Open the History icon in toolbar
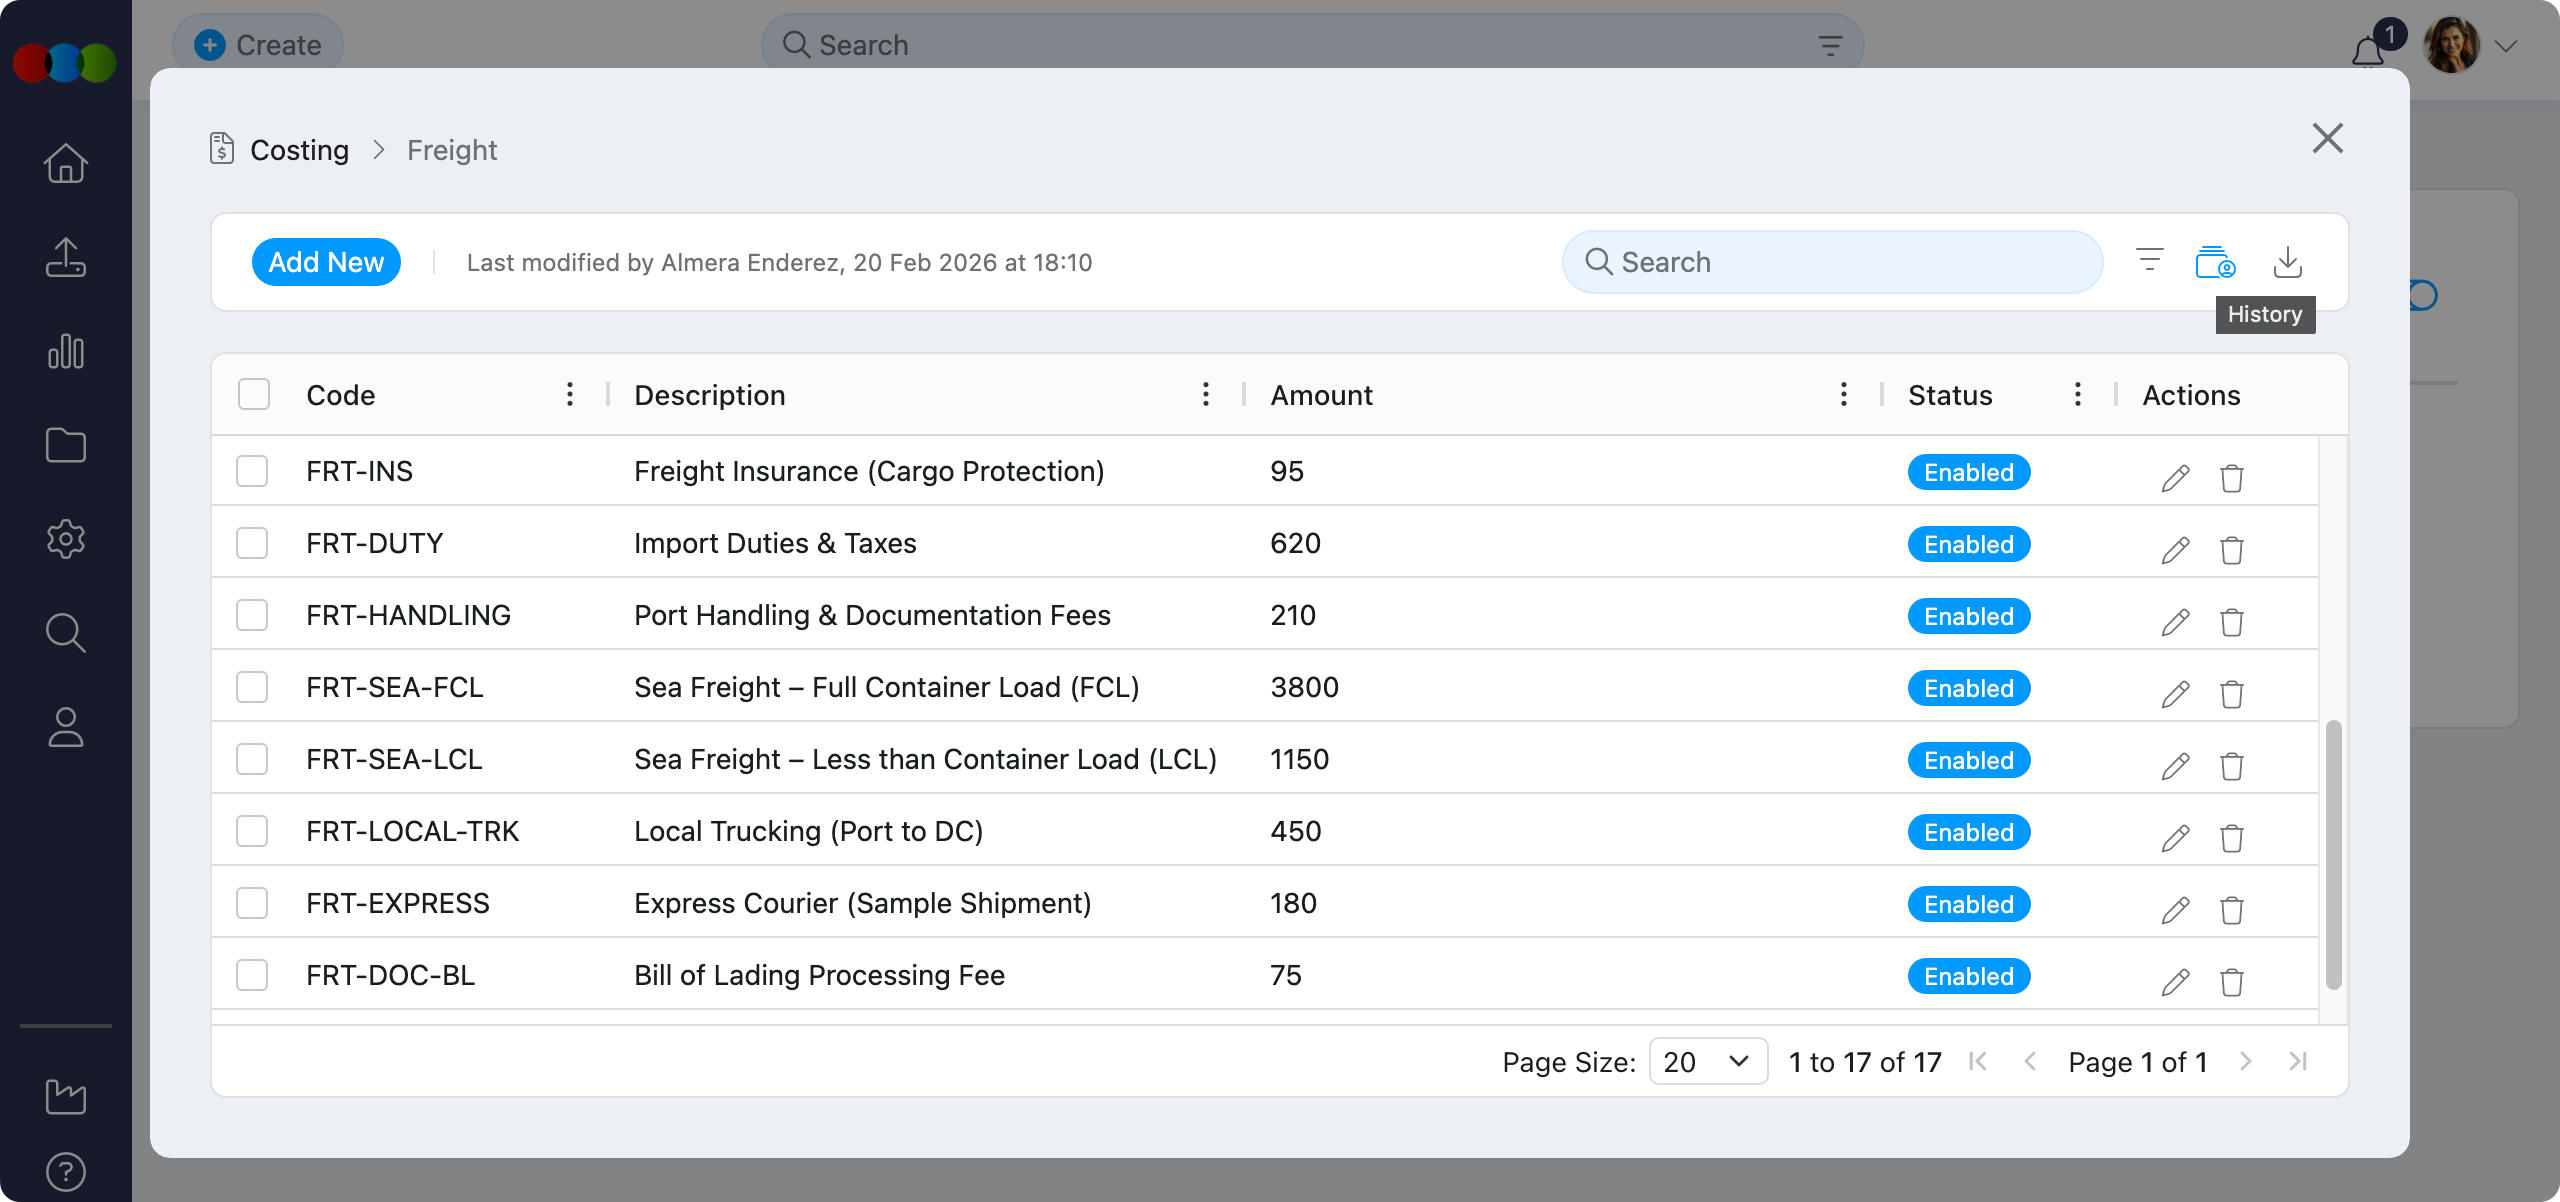 coord(2215,263)
